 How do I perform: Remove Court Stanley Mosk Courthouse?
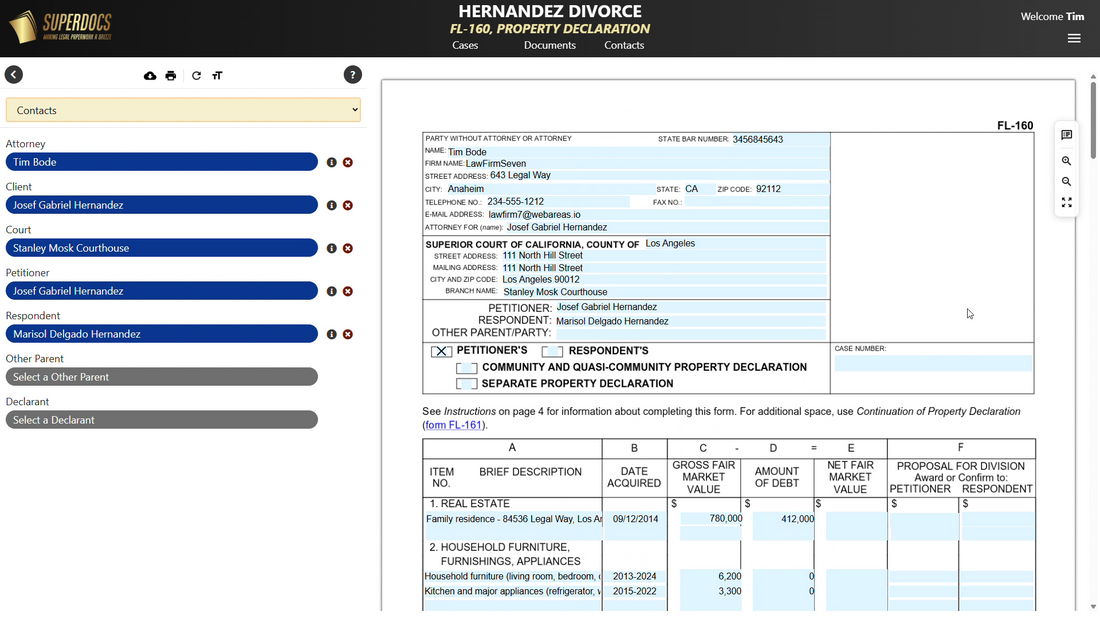(348, 248)
